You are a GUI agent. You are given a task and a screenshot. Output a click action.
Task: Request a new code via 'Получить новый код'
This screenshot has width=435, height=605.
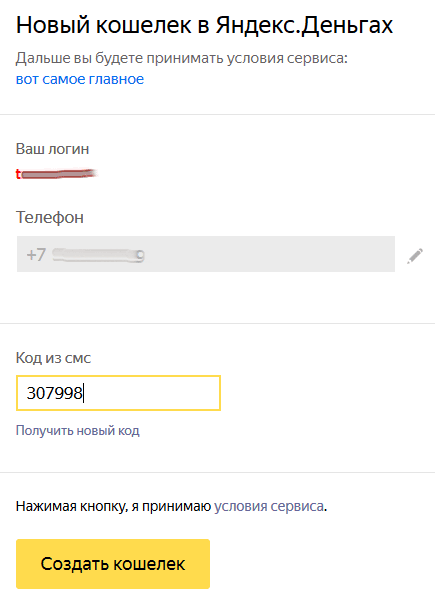(78, 430)
